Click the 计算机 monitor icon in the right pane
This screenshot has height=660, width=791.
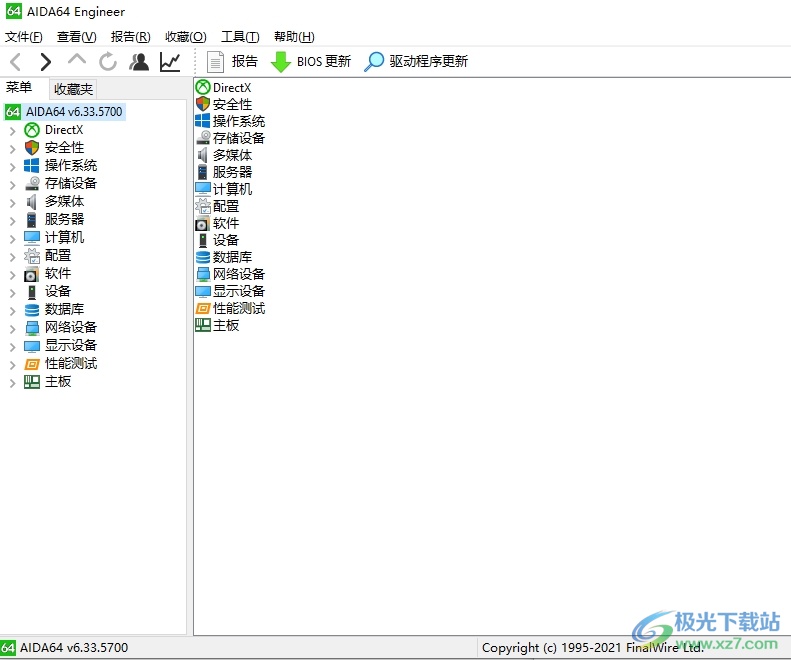pyautogui.click(x=203, y=189)
